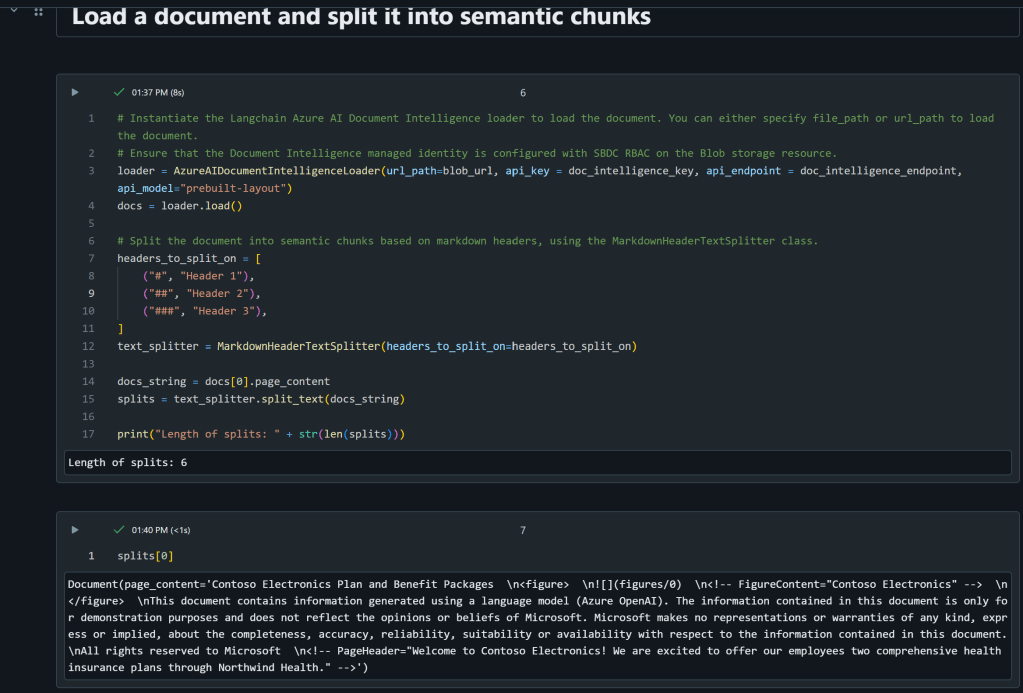Click the green checkmark at 01:37 PM
1023x693 pixels.
119,93
